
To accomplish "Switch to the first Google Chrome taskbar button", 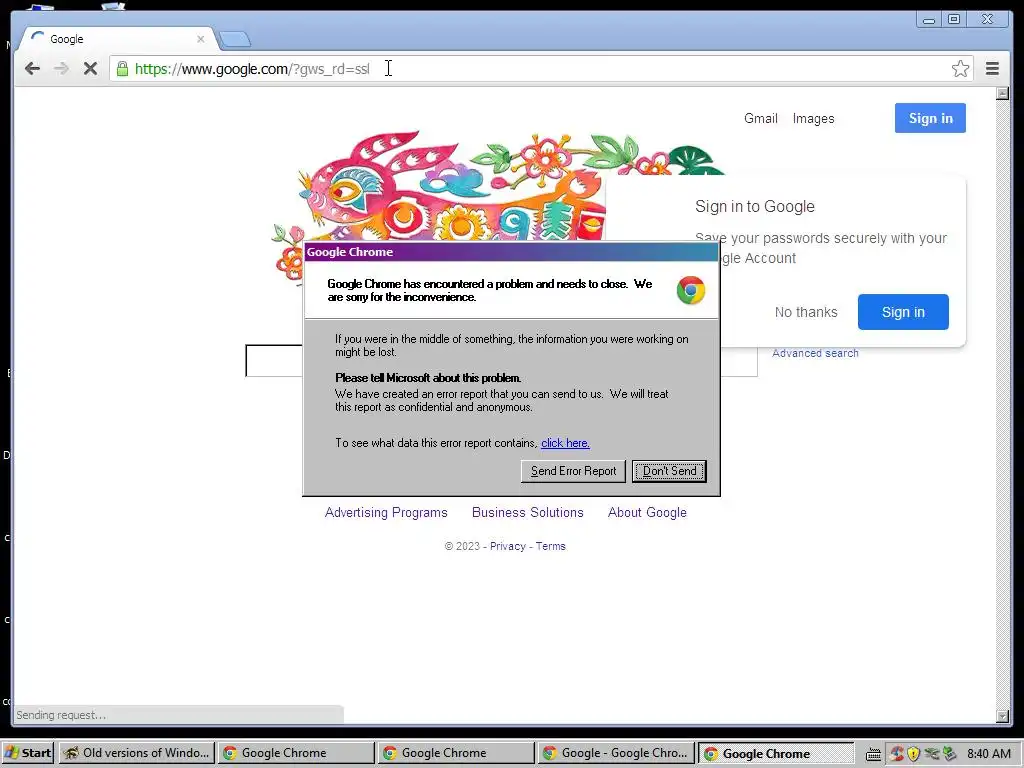I will pyautogui.click(x=296, y=753).
